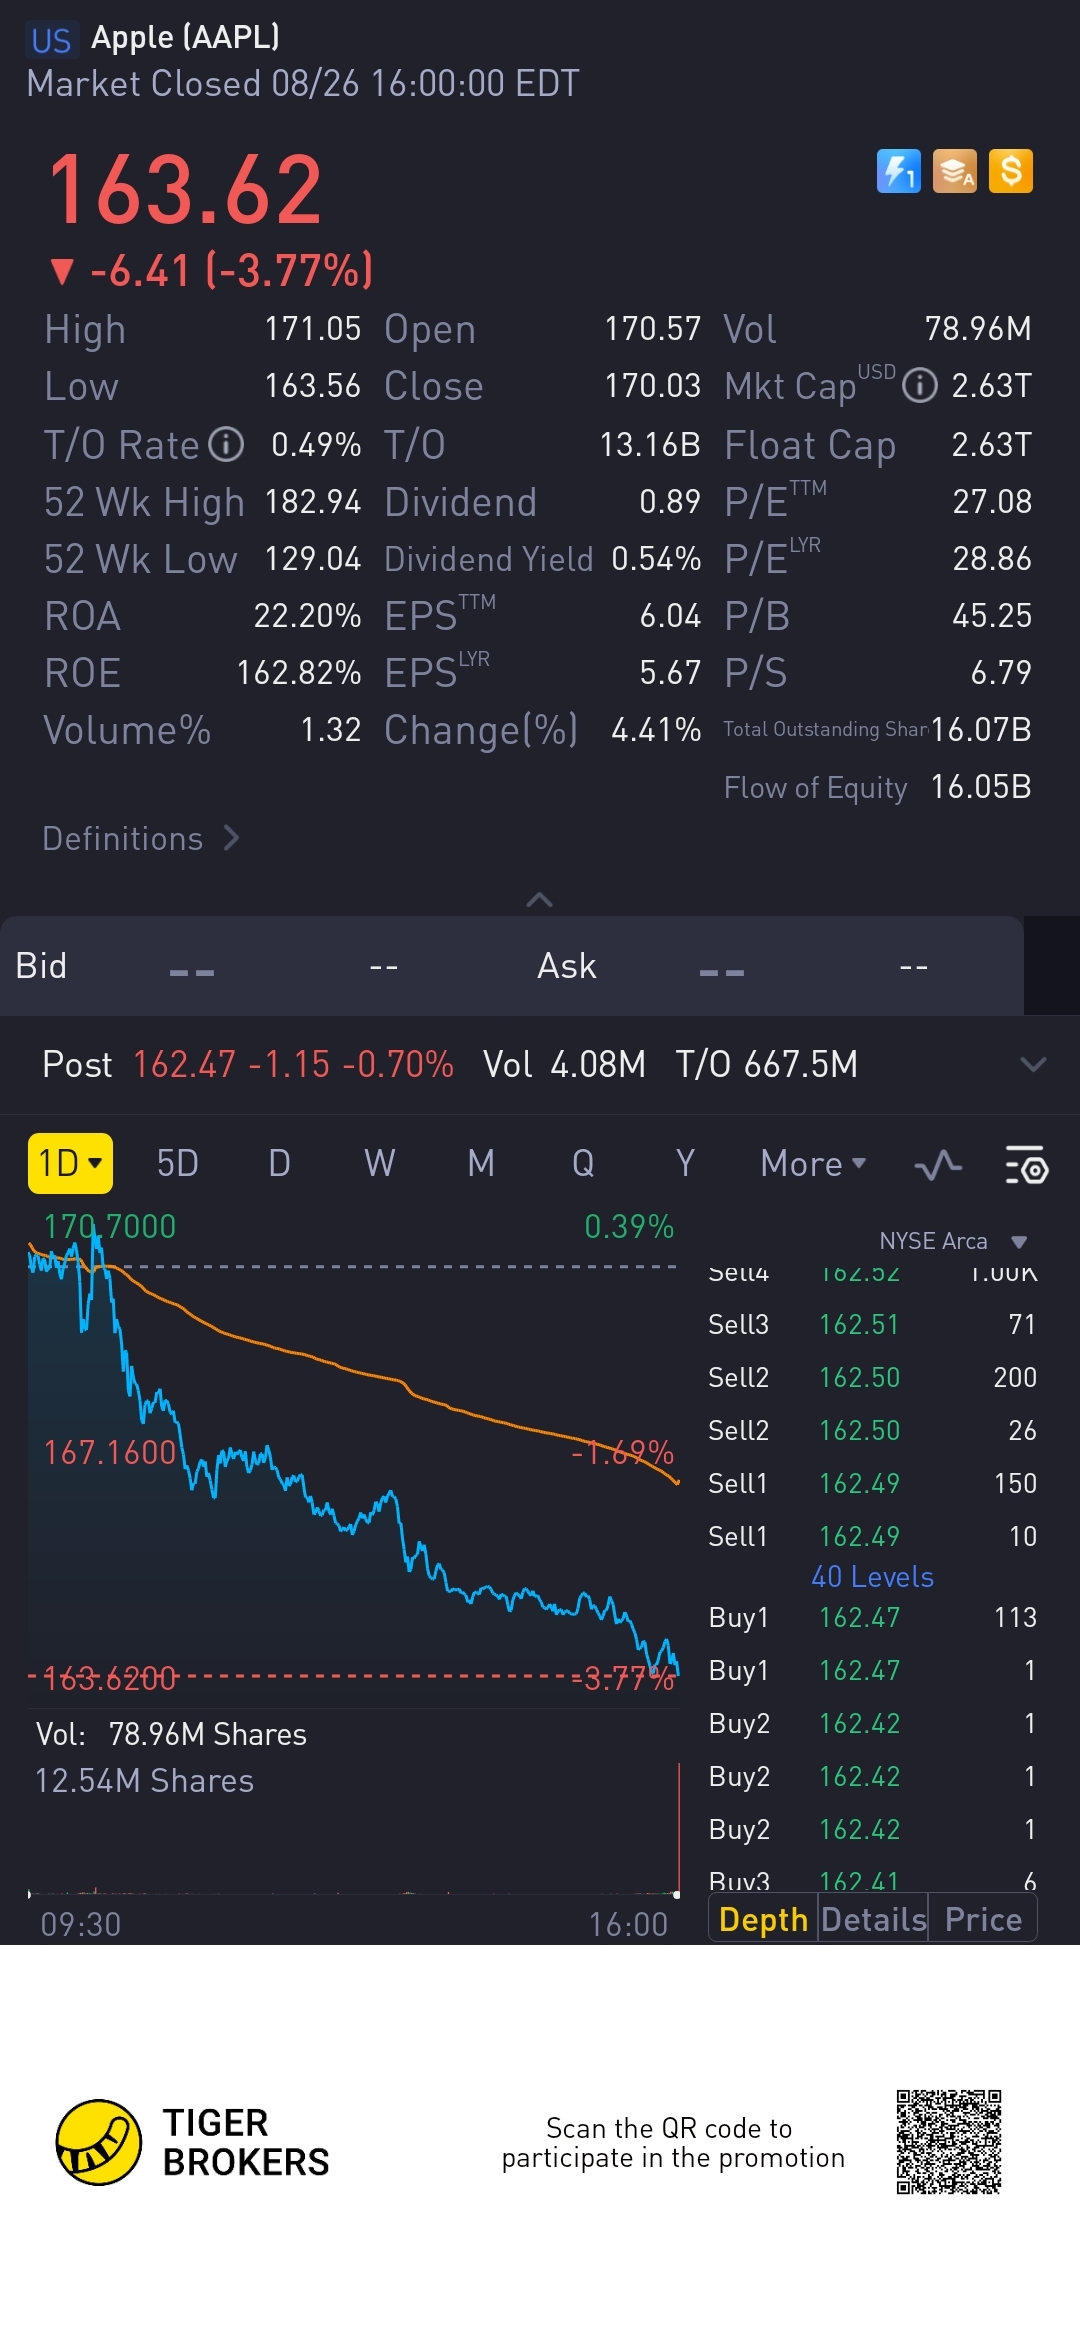Tap the P/E TTM 27.08 value
The image size is (1080, 2340).
[x=992, y=501]
